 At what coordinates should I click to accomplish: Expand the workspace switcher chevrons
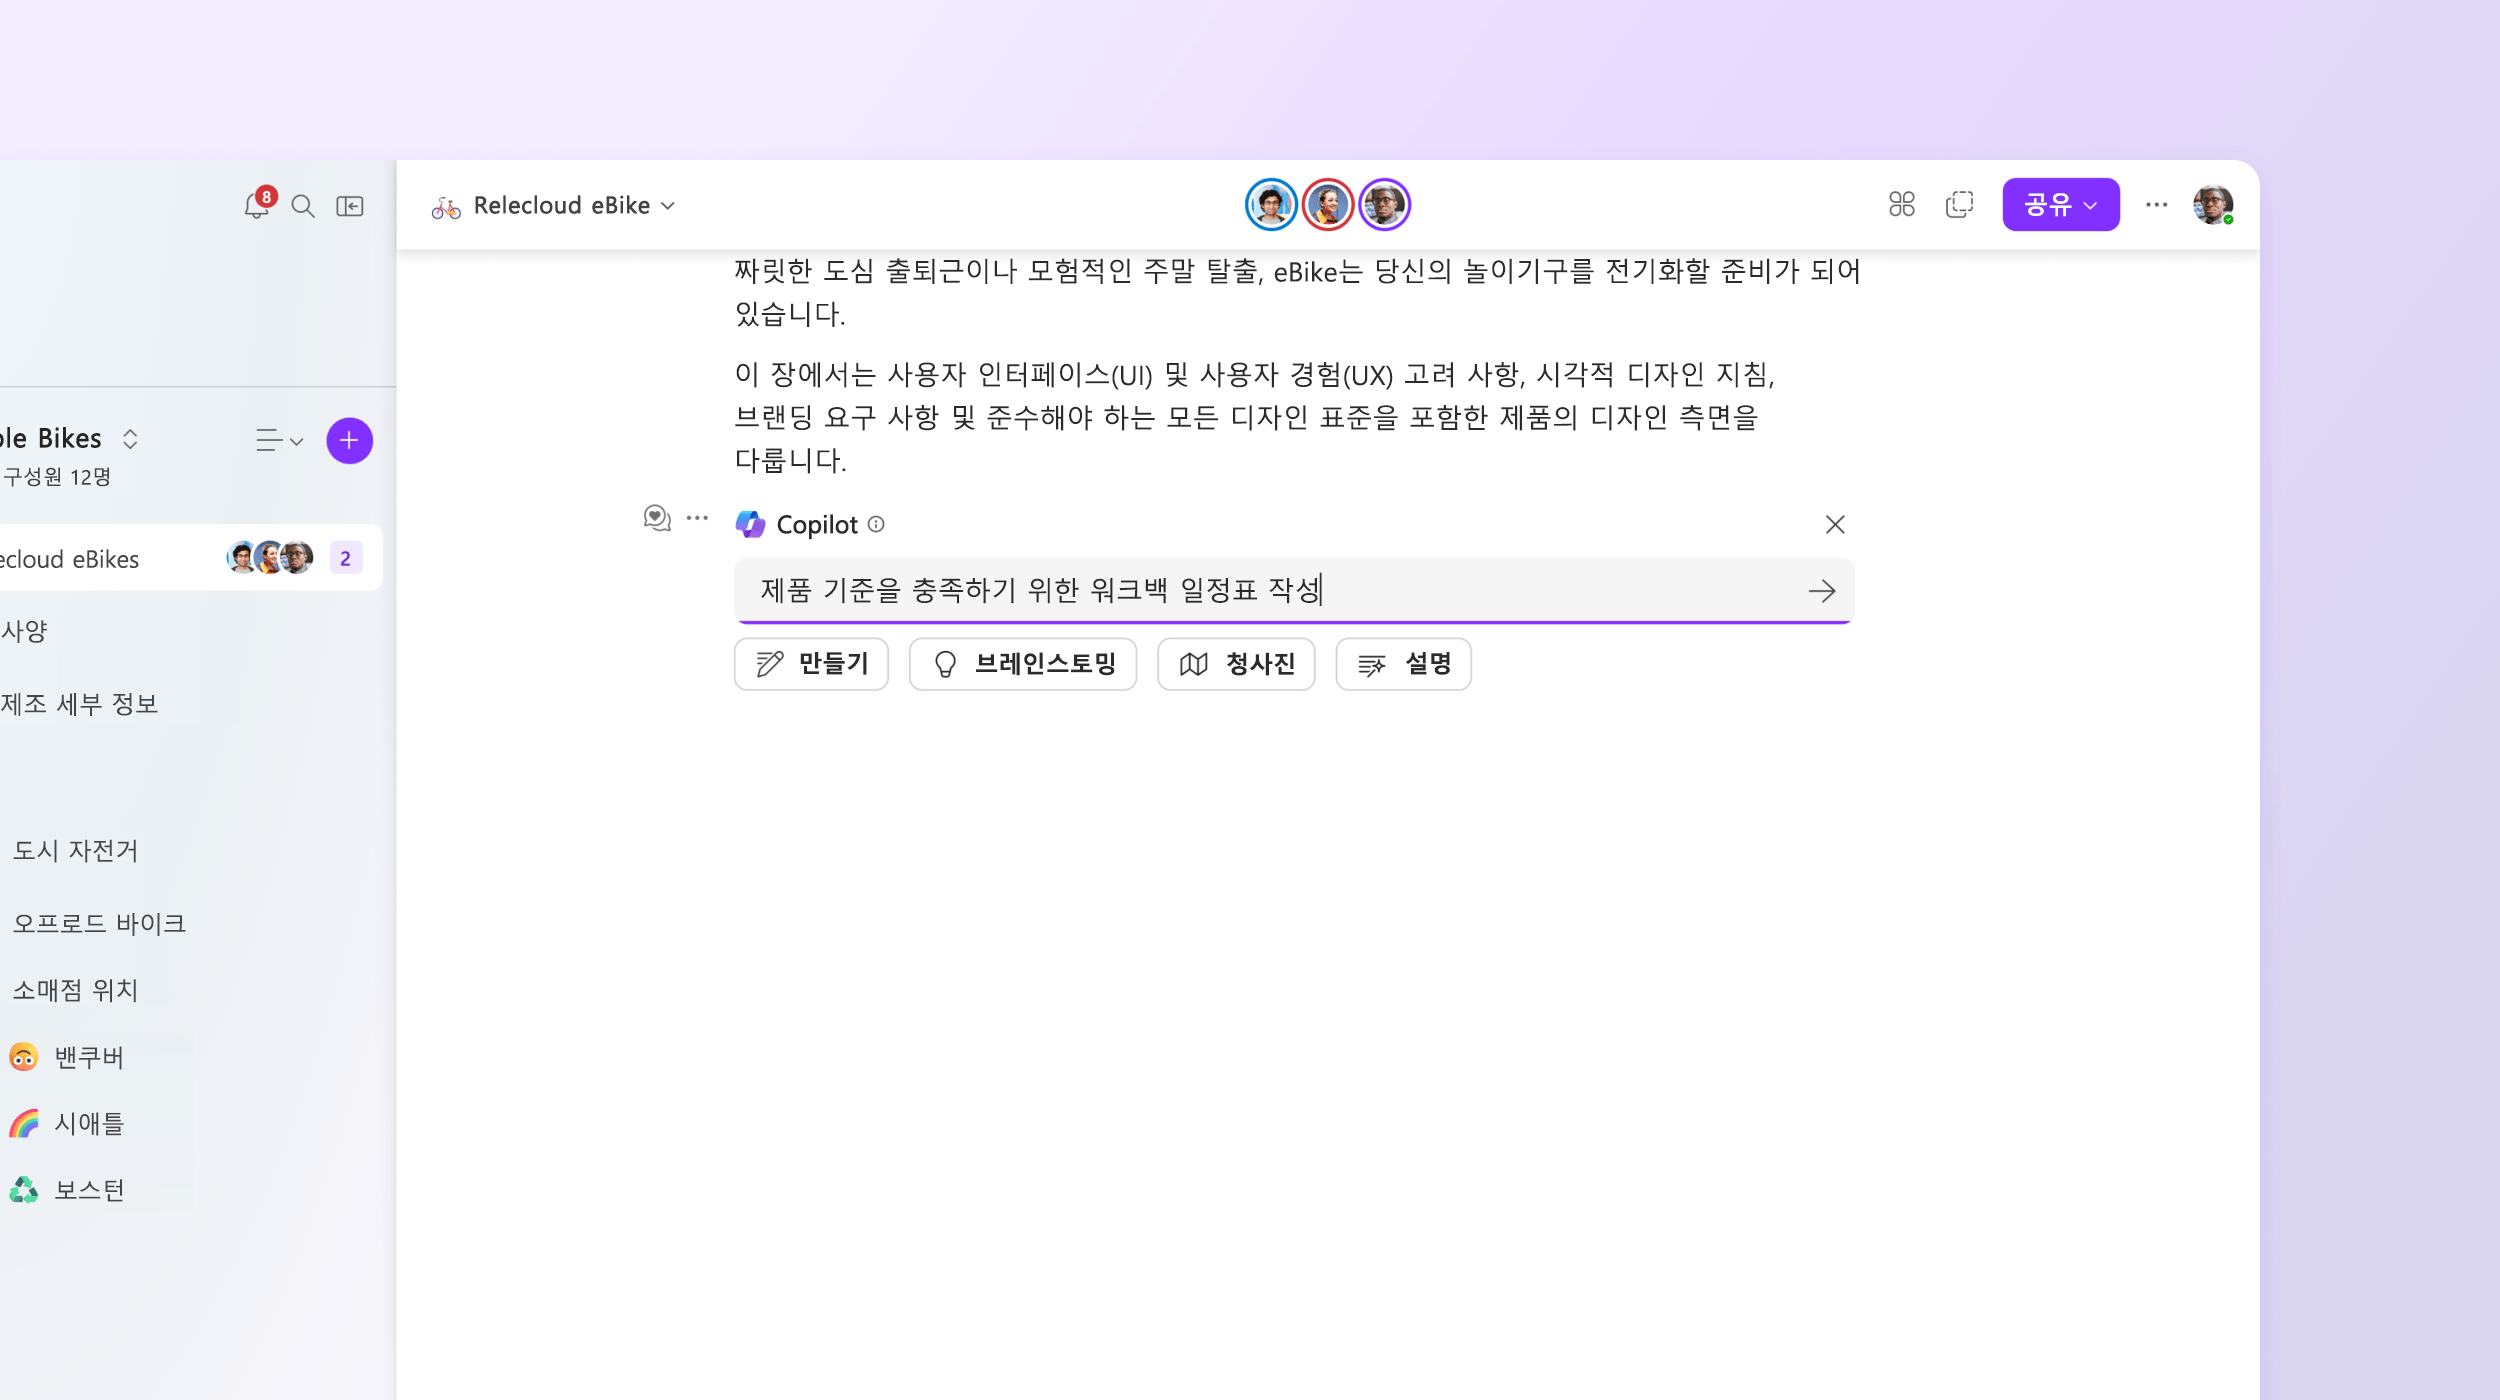tap(130, 439)
